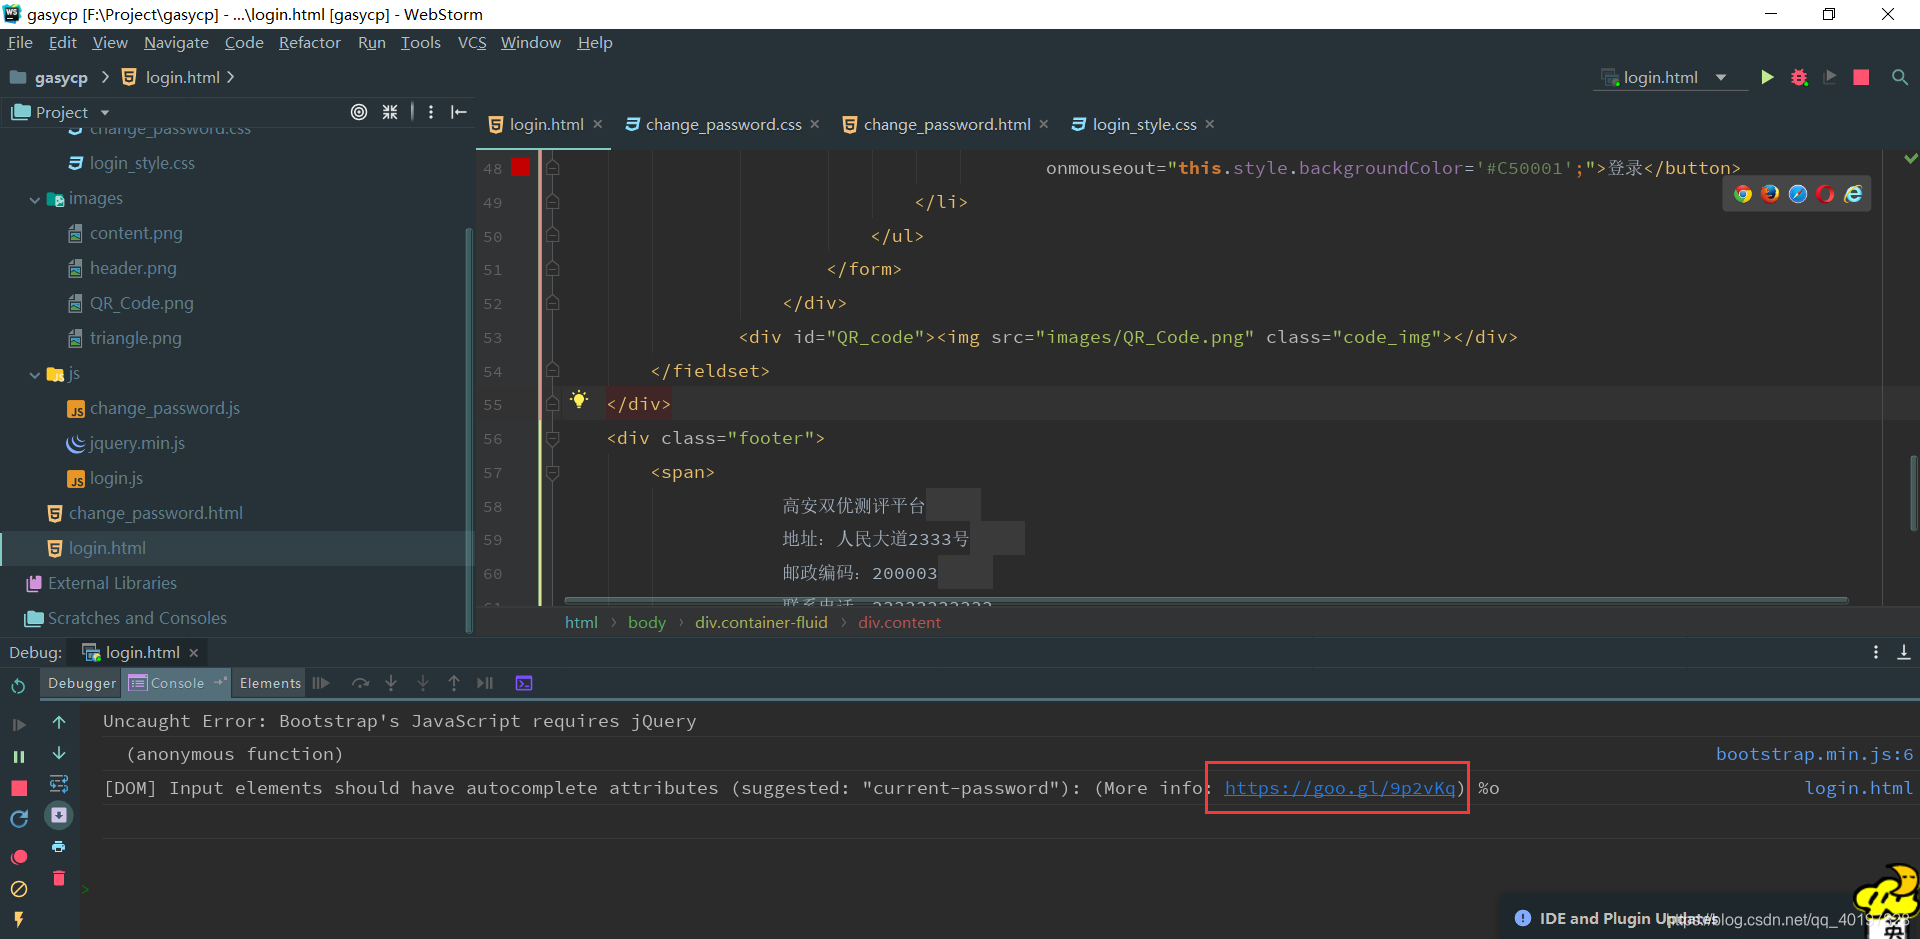Open search with the magnifier icon
This screenshot has width=1920, height=939.
coord(1899,77)
